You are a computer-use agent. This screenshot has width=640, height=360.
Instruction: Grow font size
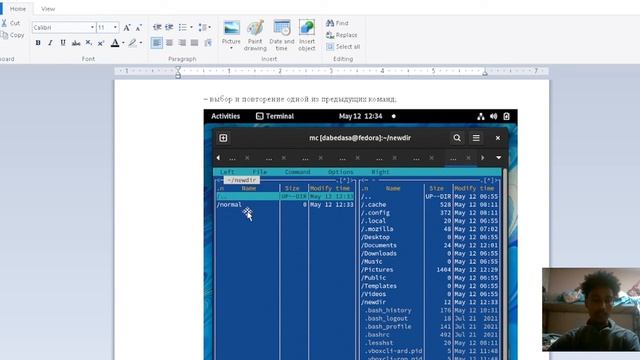point(127,27)
